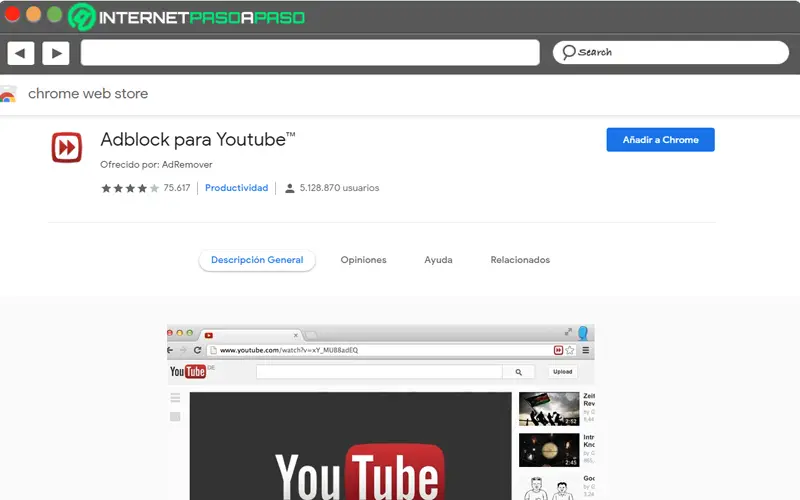800x500 pixels.
Task: Click the InternetPasoAPaso logo
Action: 186,17
